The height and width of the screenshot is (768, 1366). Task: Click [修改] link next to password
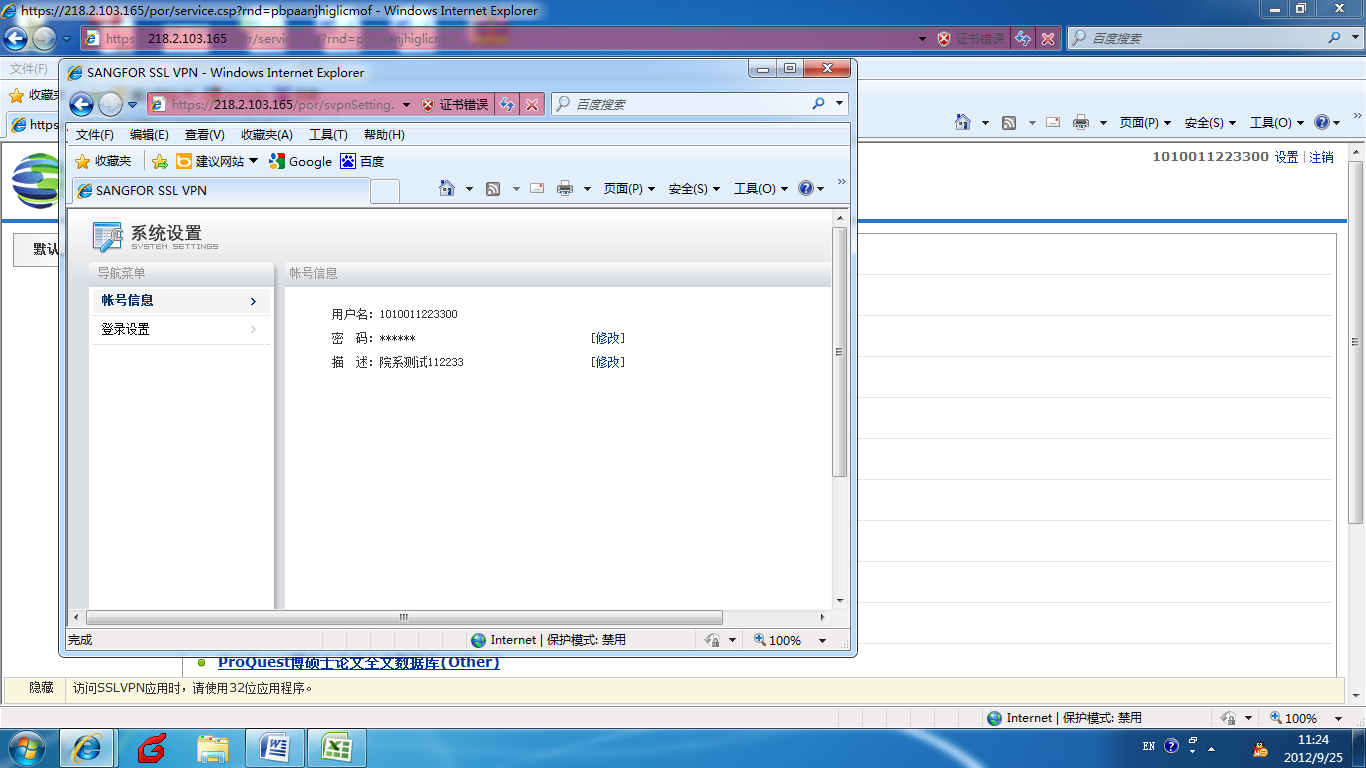pos(608,338)
